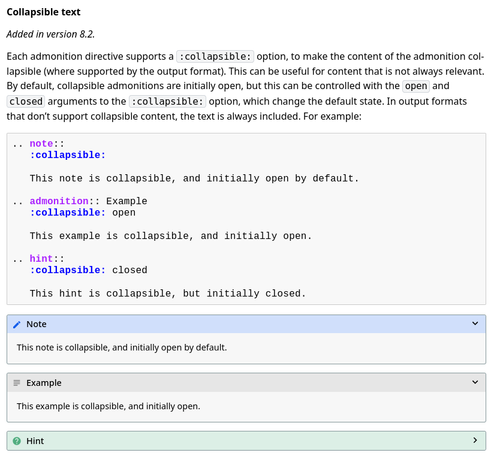Click ':collapsible: closed' line in code block
The image size is (503, 457).
point(88,270)
